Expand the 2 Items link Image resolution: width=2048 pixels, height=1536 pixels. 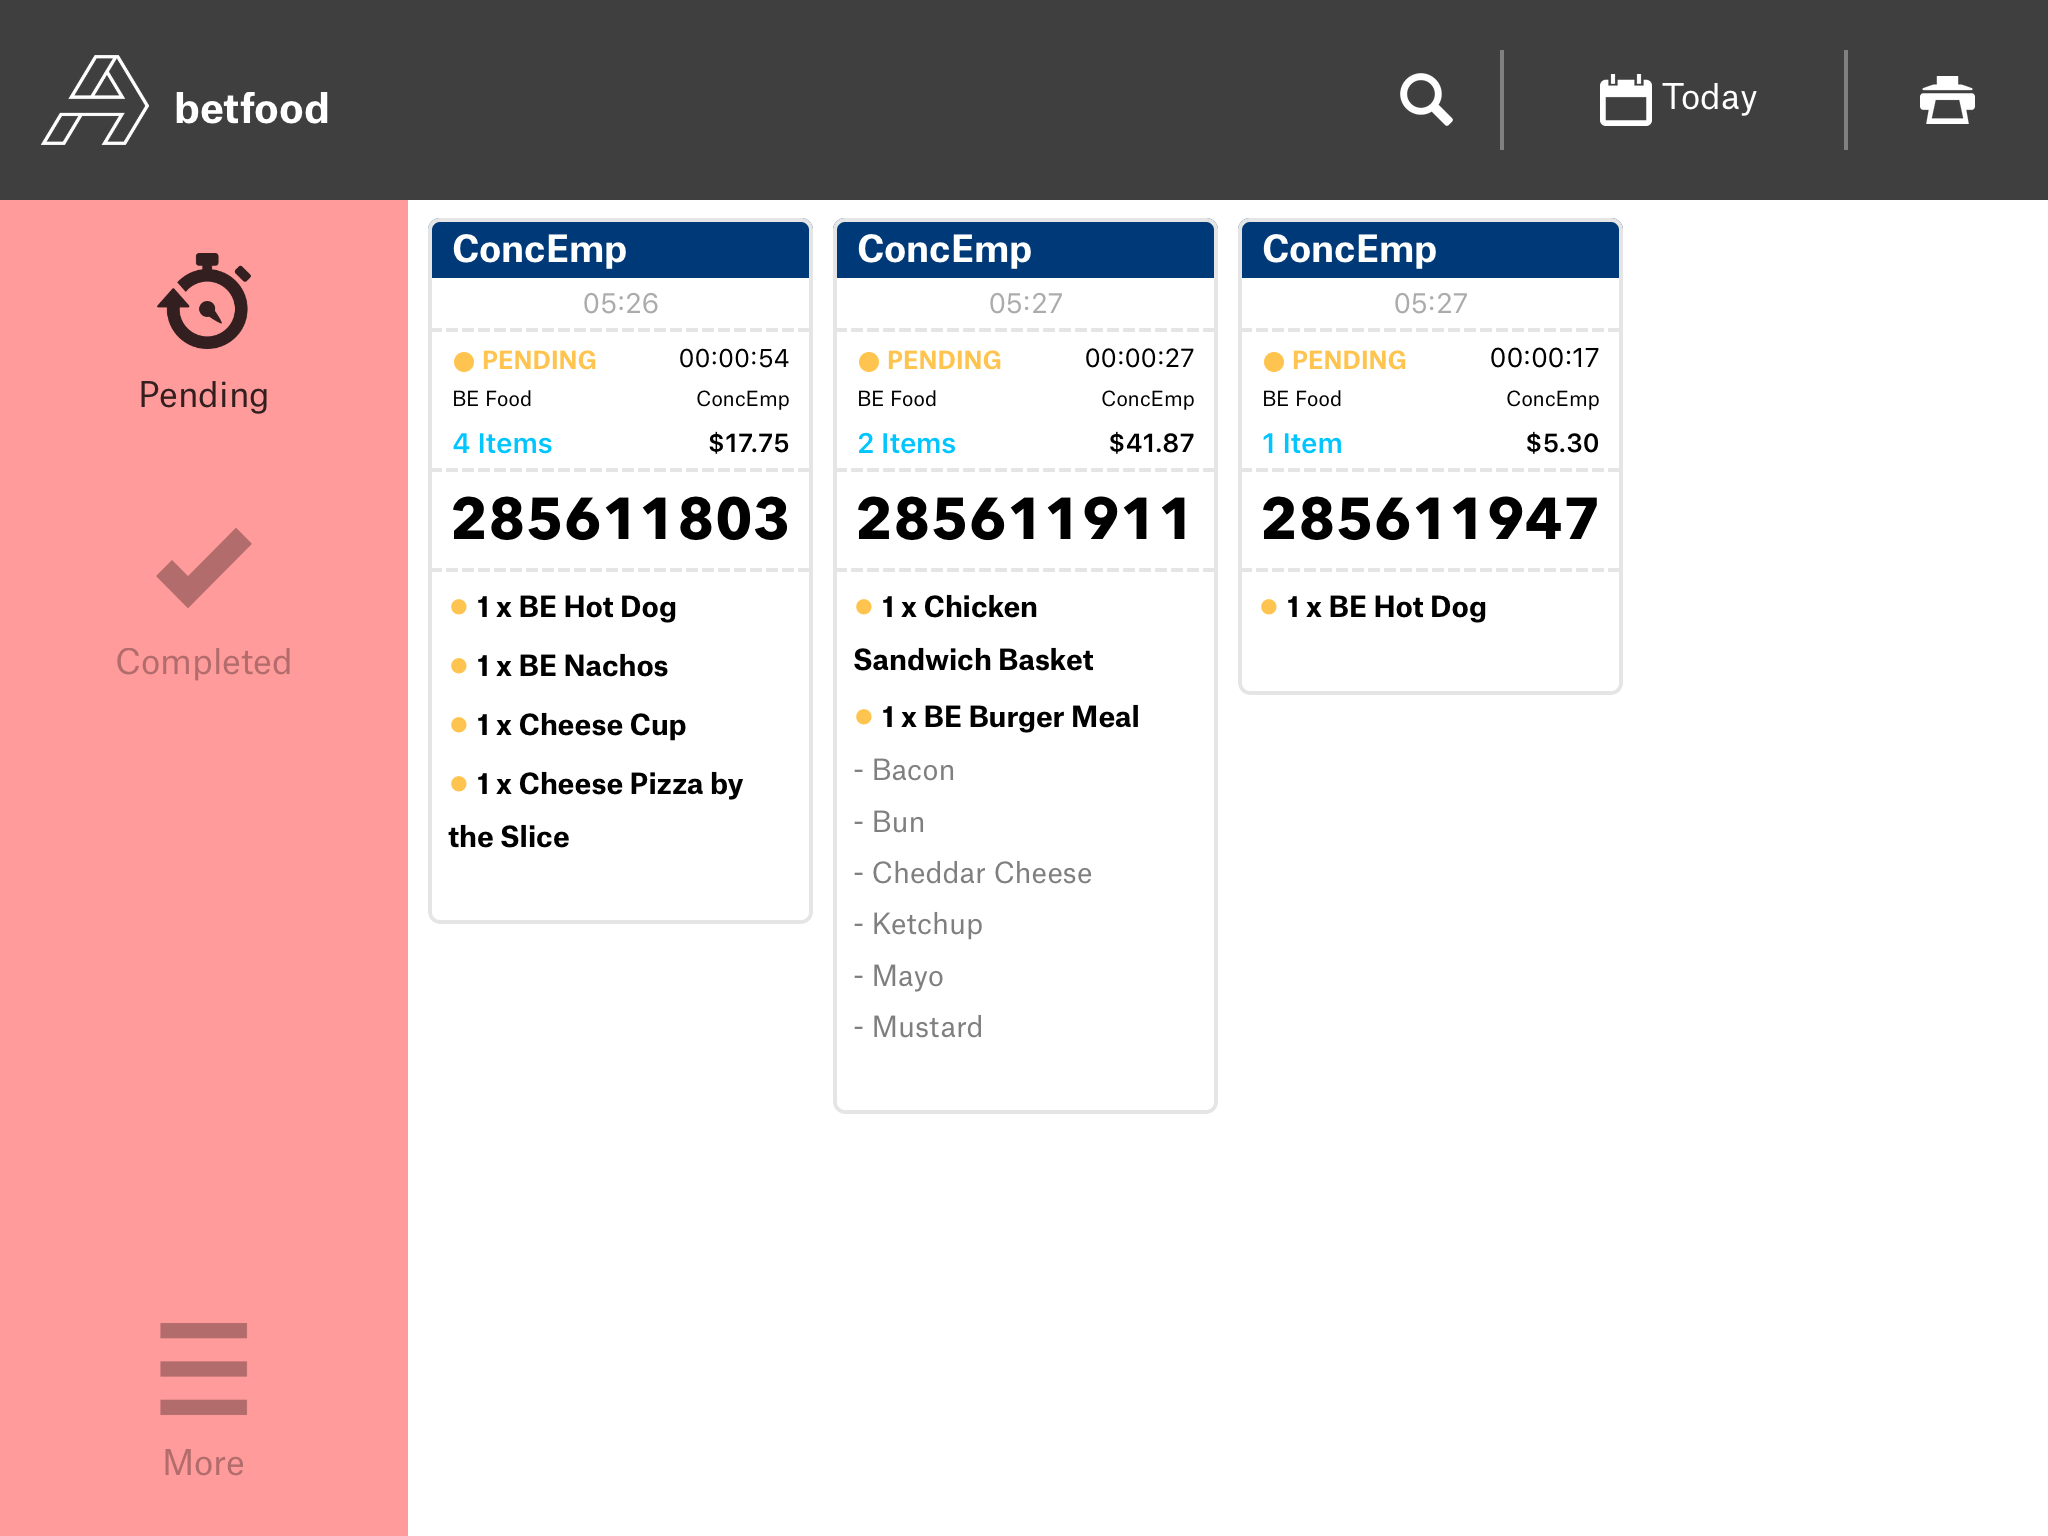(906, 443)
